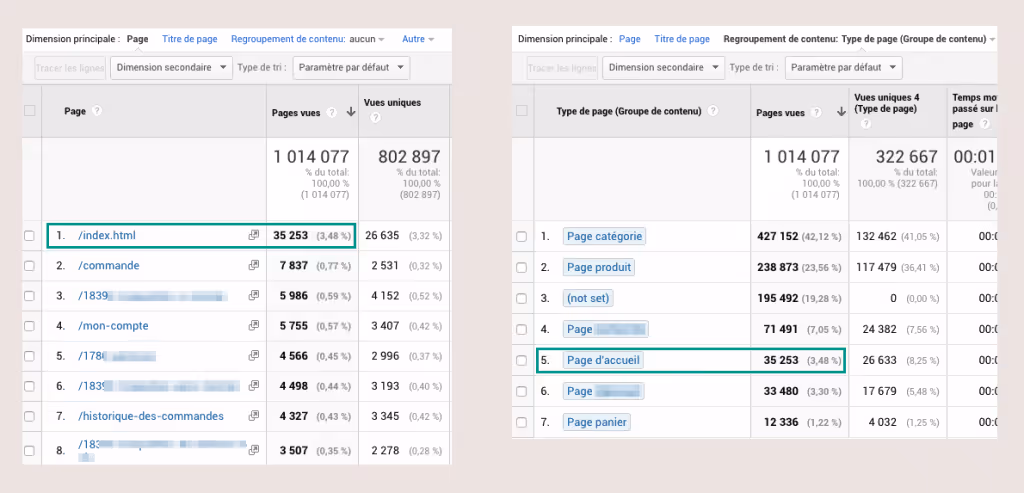
Task: Click the 238 873 pages vues value
Action: click(x=777, y=267)
